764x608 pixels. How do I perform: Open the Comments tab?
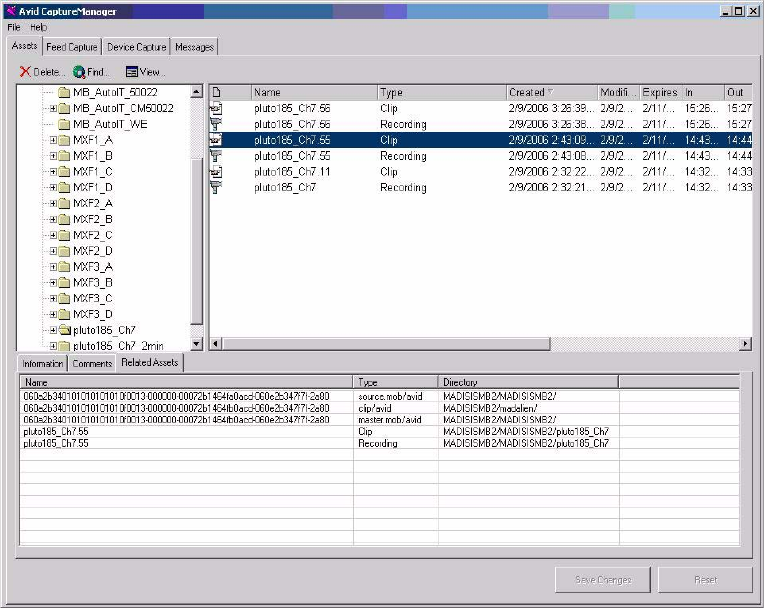coord(92,363)
